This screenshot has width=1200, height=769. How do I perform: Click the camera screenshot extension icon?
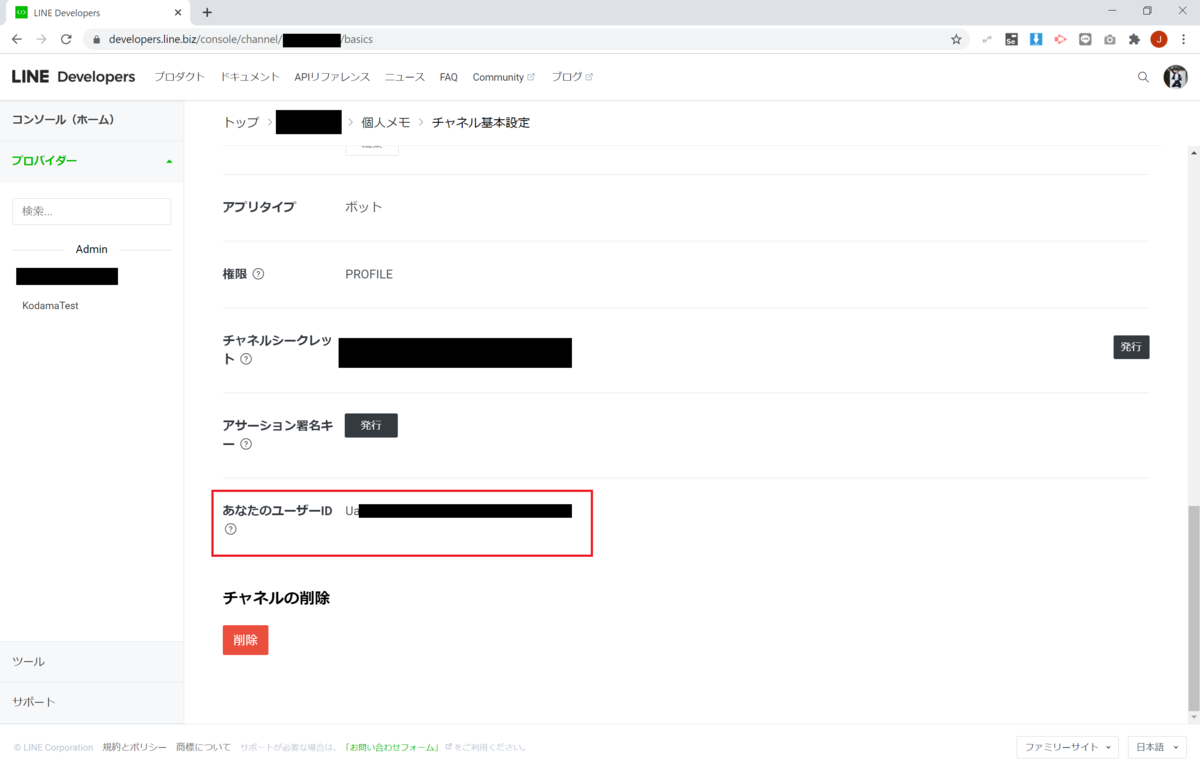click(x=1110, y=39)
